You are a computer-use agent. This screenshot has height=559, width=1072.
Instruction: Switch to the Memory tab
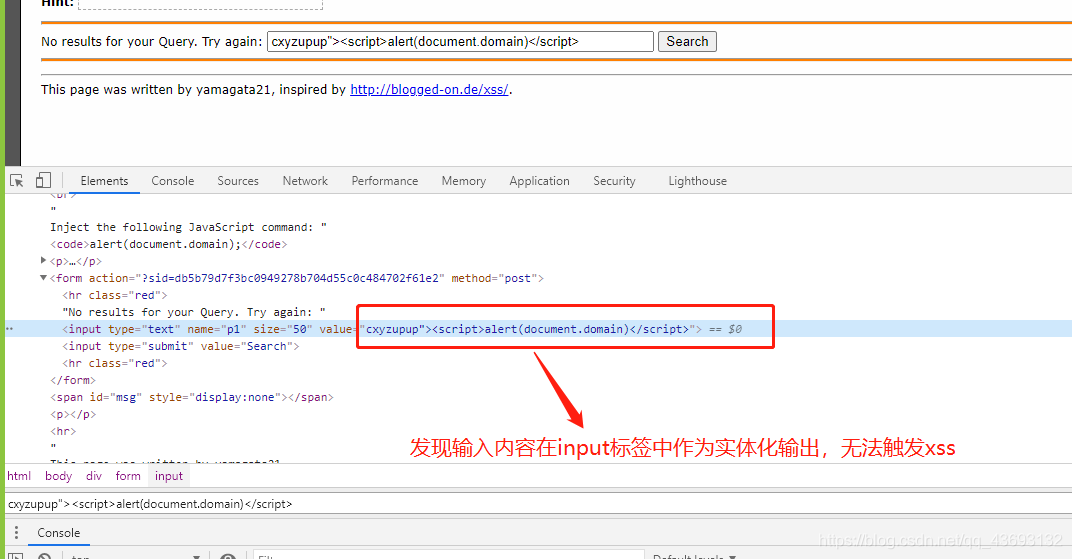point(464,181)
